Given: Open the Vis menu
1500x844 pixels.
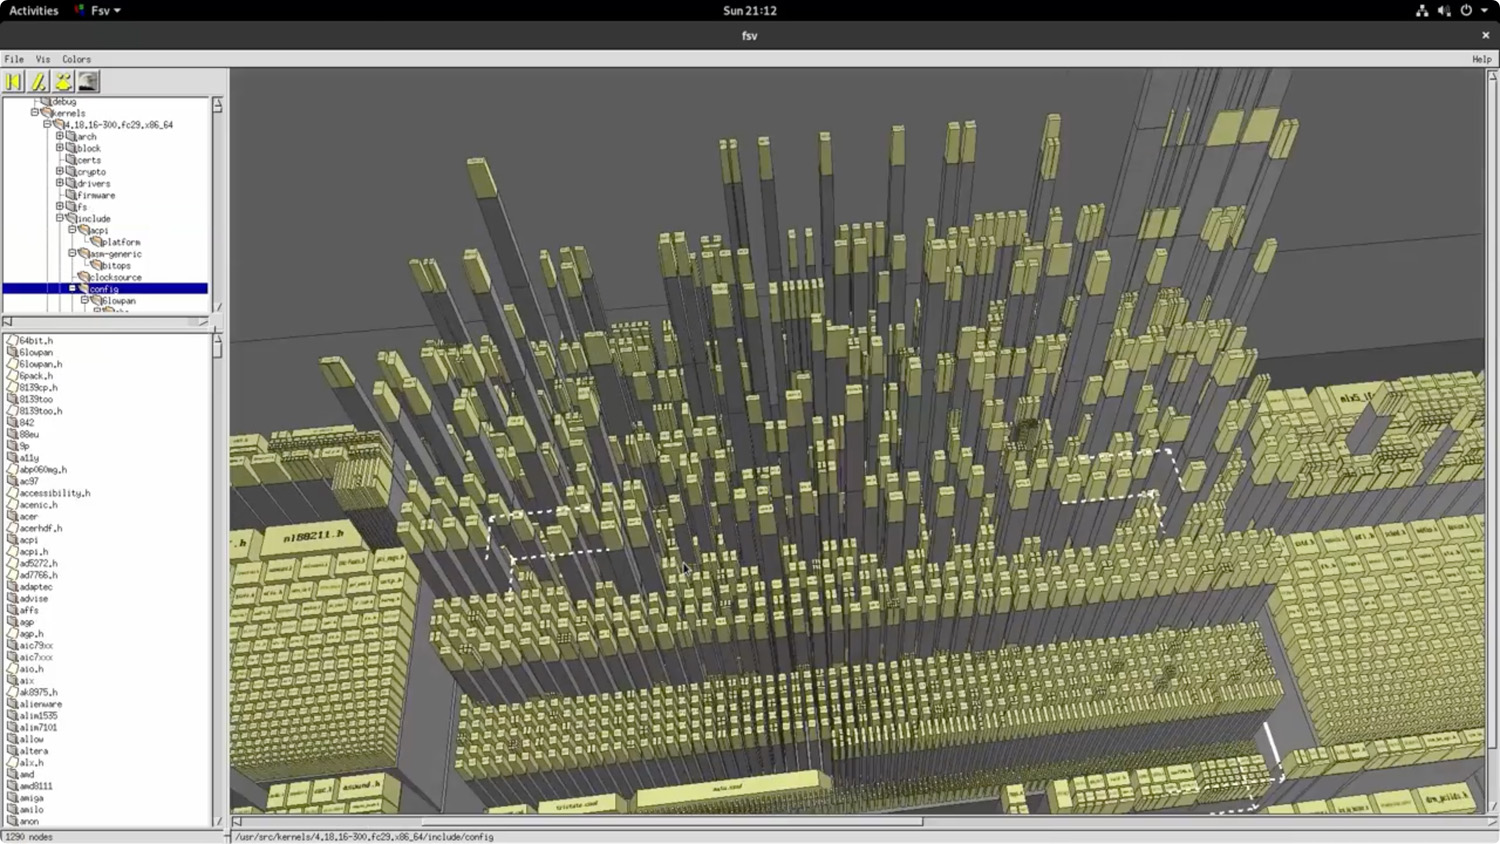Looking at the screenshot, I should [43, 59].
